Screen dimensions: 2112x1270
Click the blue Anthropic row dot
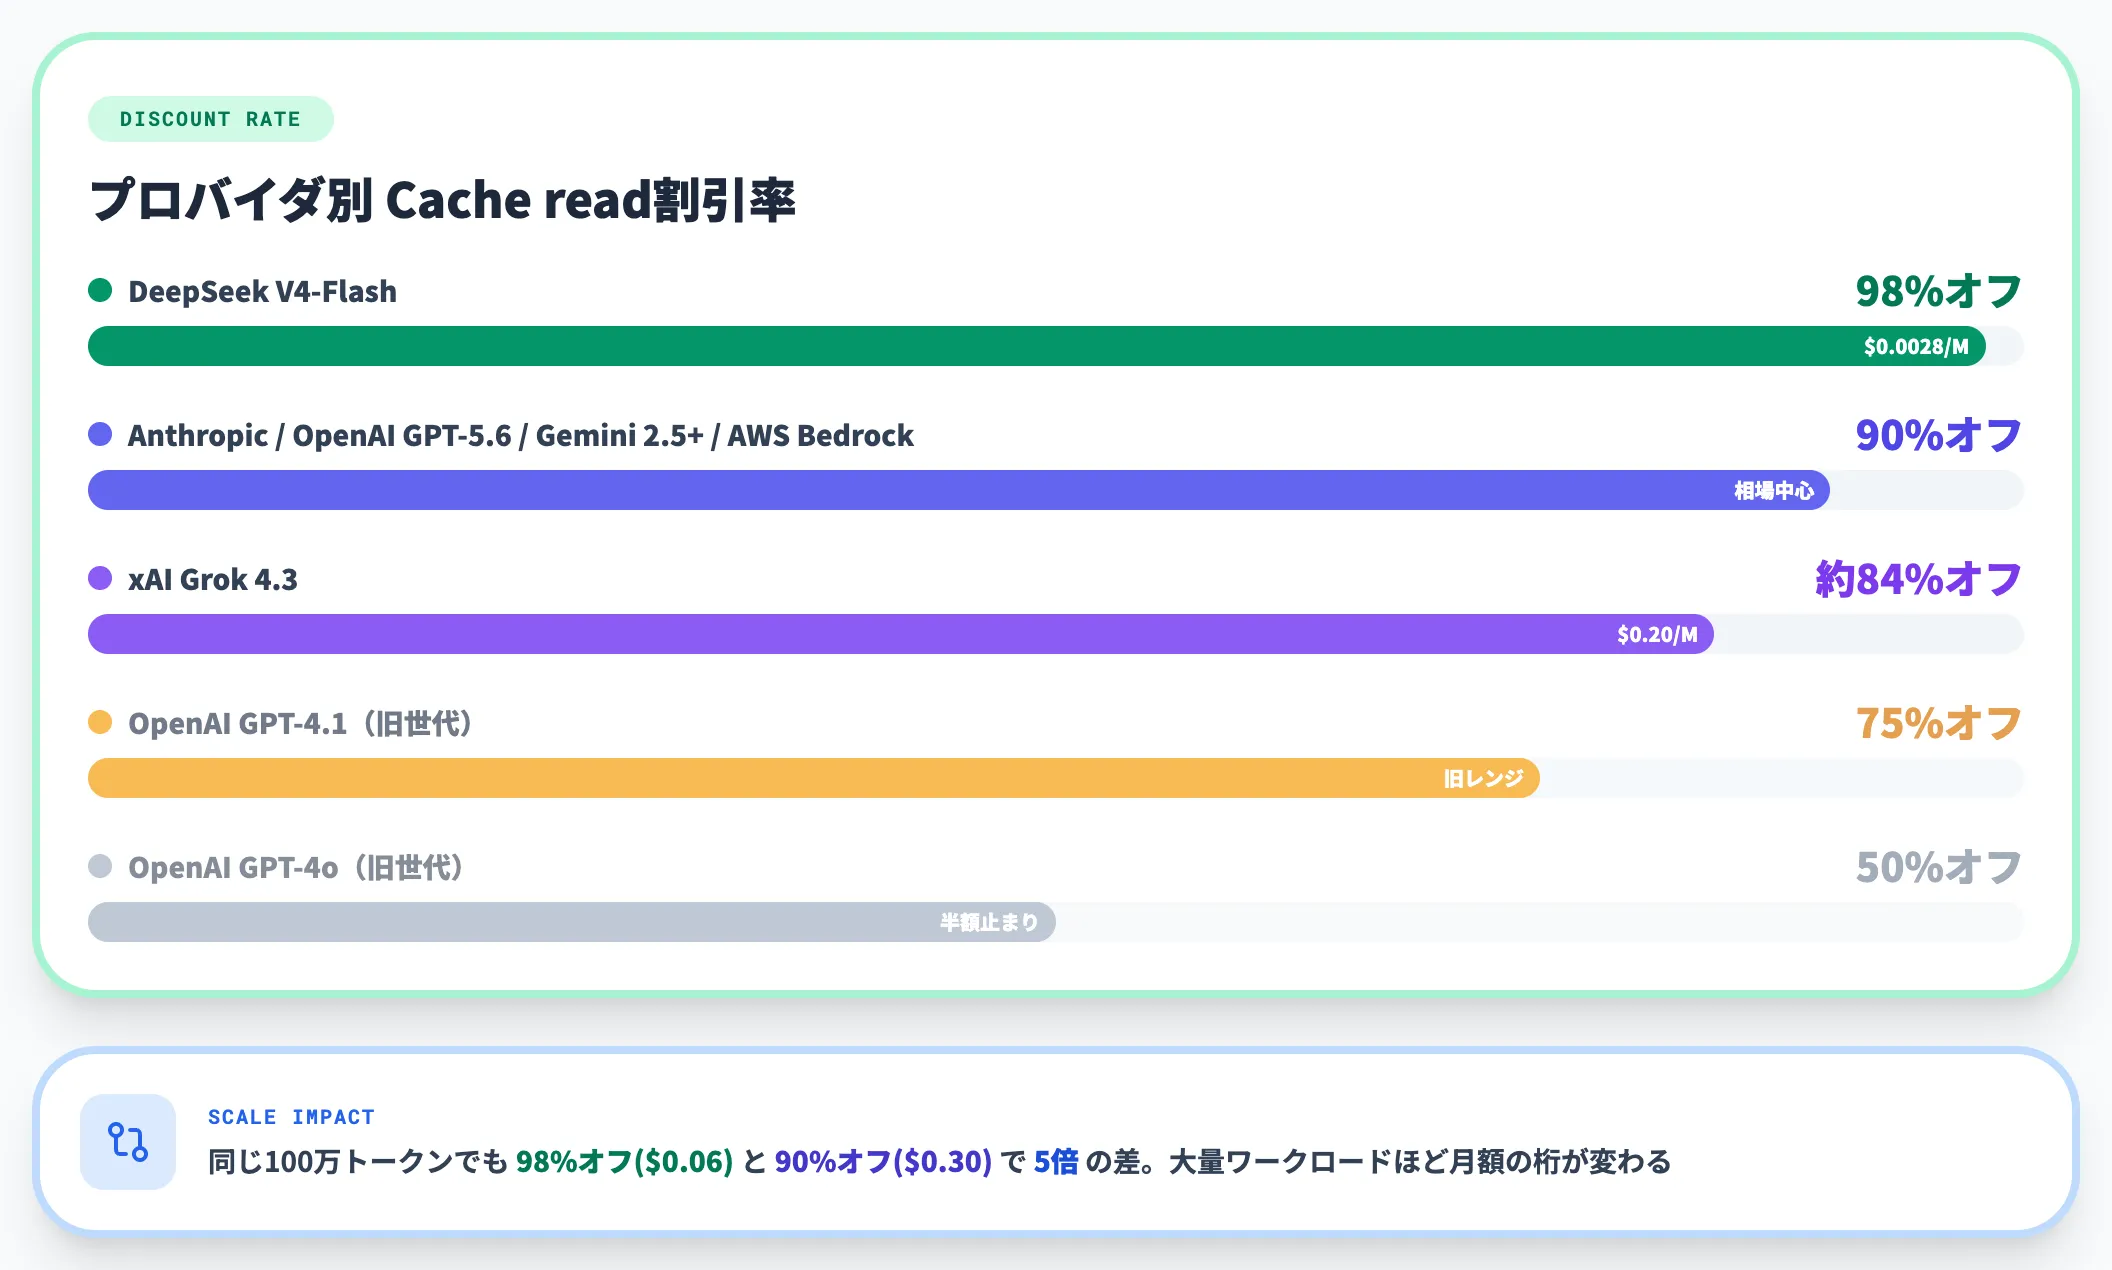pyautogui.click(x=100, y=434)
